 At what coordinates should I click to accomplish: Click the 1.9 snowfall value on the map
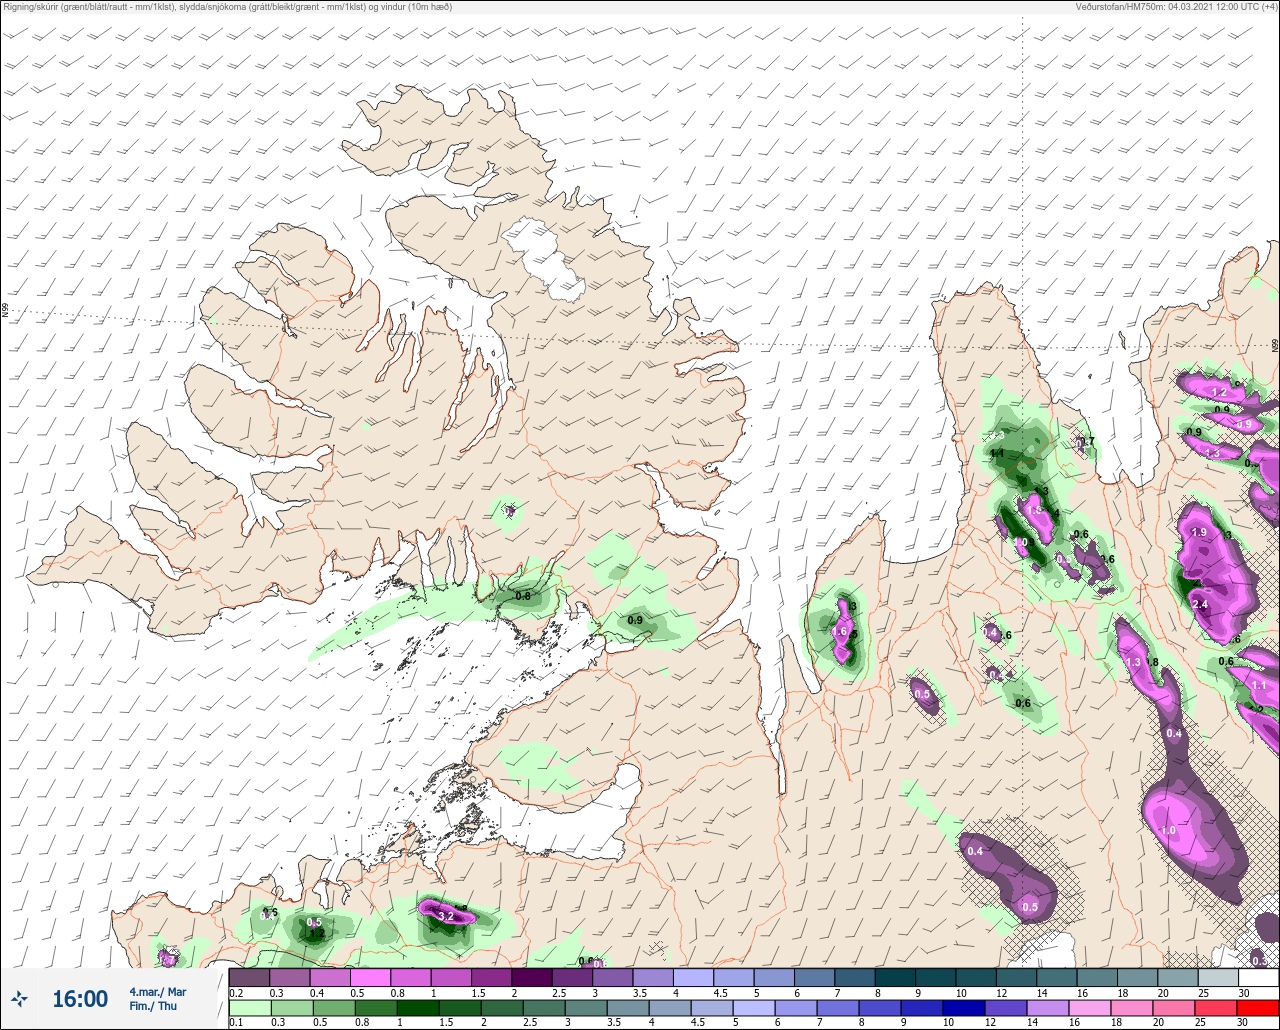tap(1200, 532)
